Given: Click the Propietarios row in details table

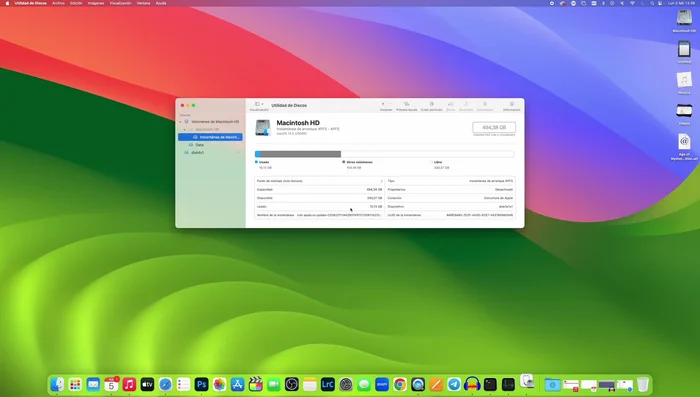Looking at the screenshot, I should (x=450, y=189).
